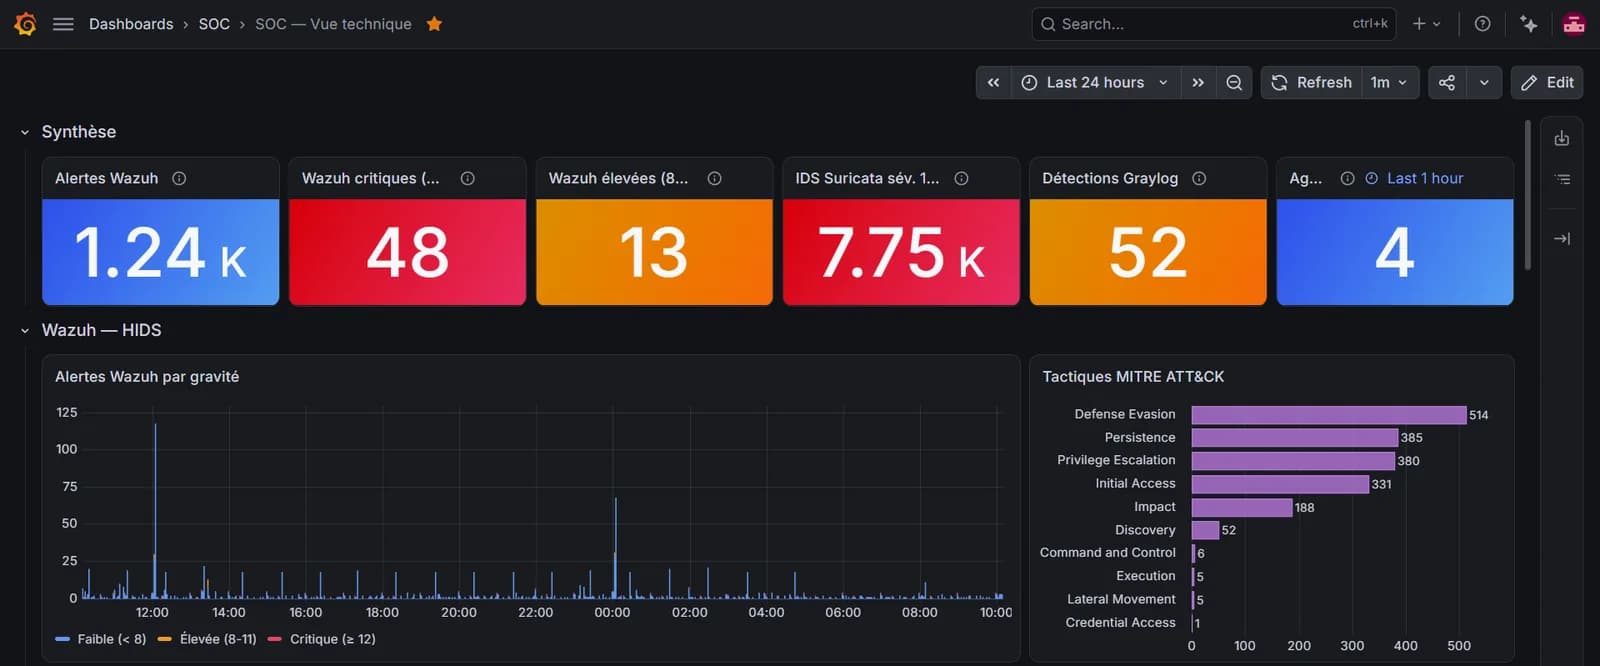Show info for Détections Graylog panel

(1199, 178)
